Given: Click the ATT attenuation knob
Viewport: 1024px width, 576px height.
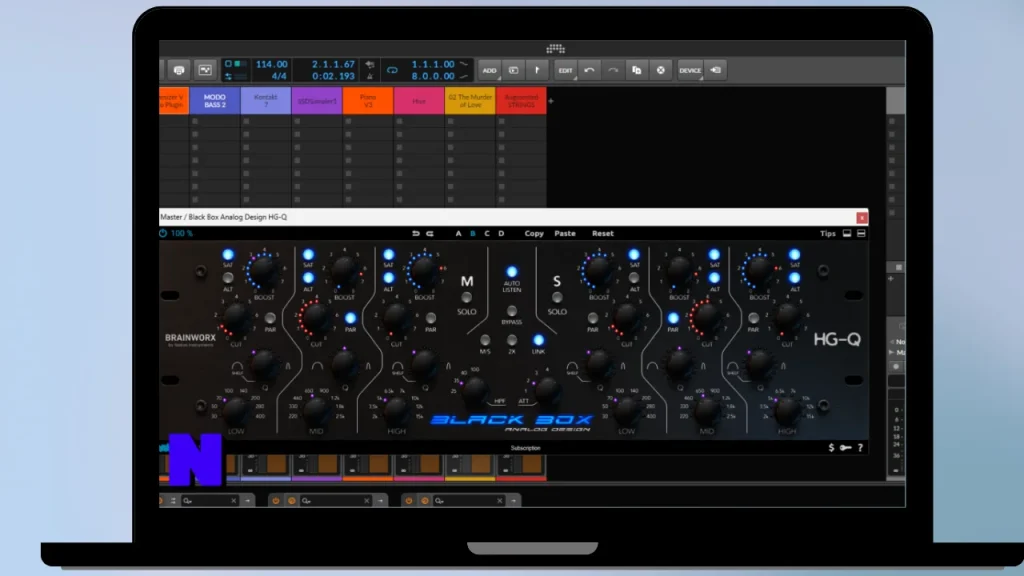Looking at the screenshot, I should click(547, 390).
